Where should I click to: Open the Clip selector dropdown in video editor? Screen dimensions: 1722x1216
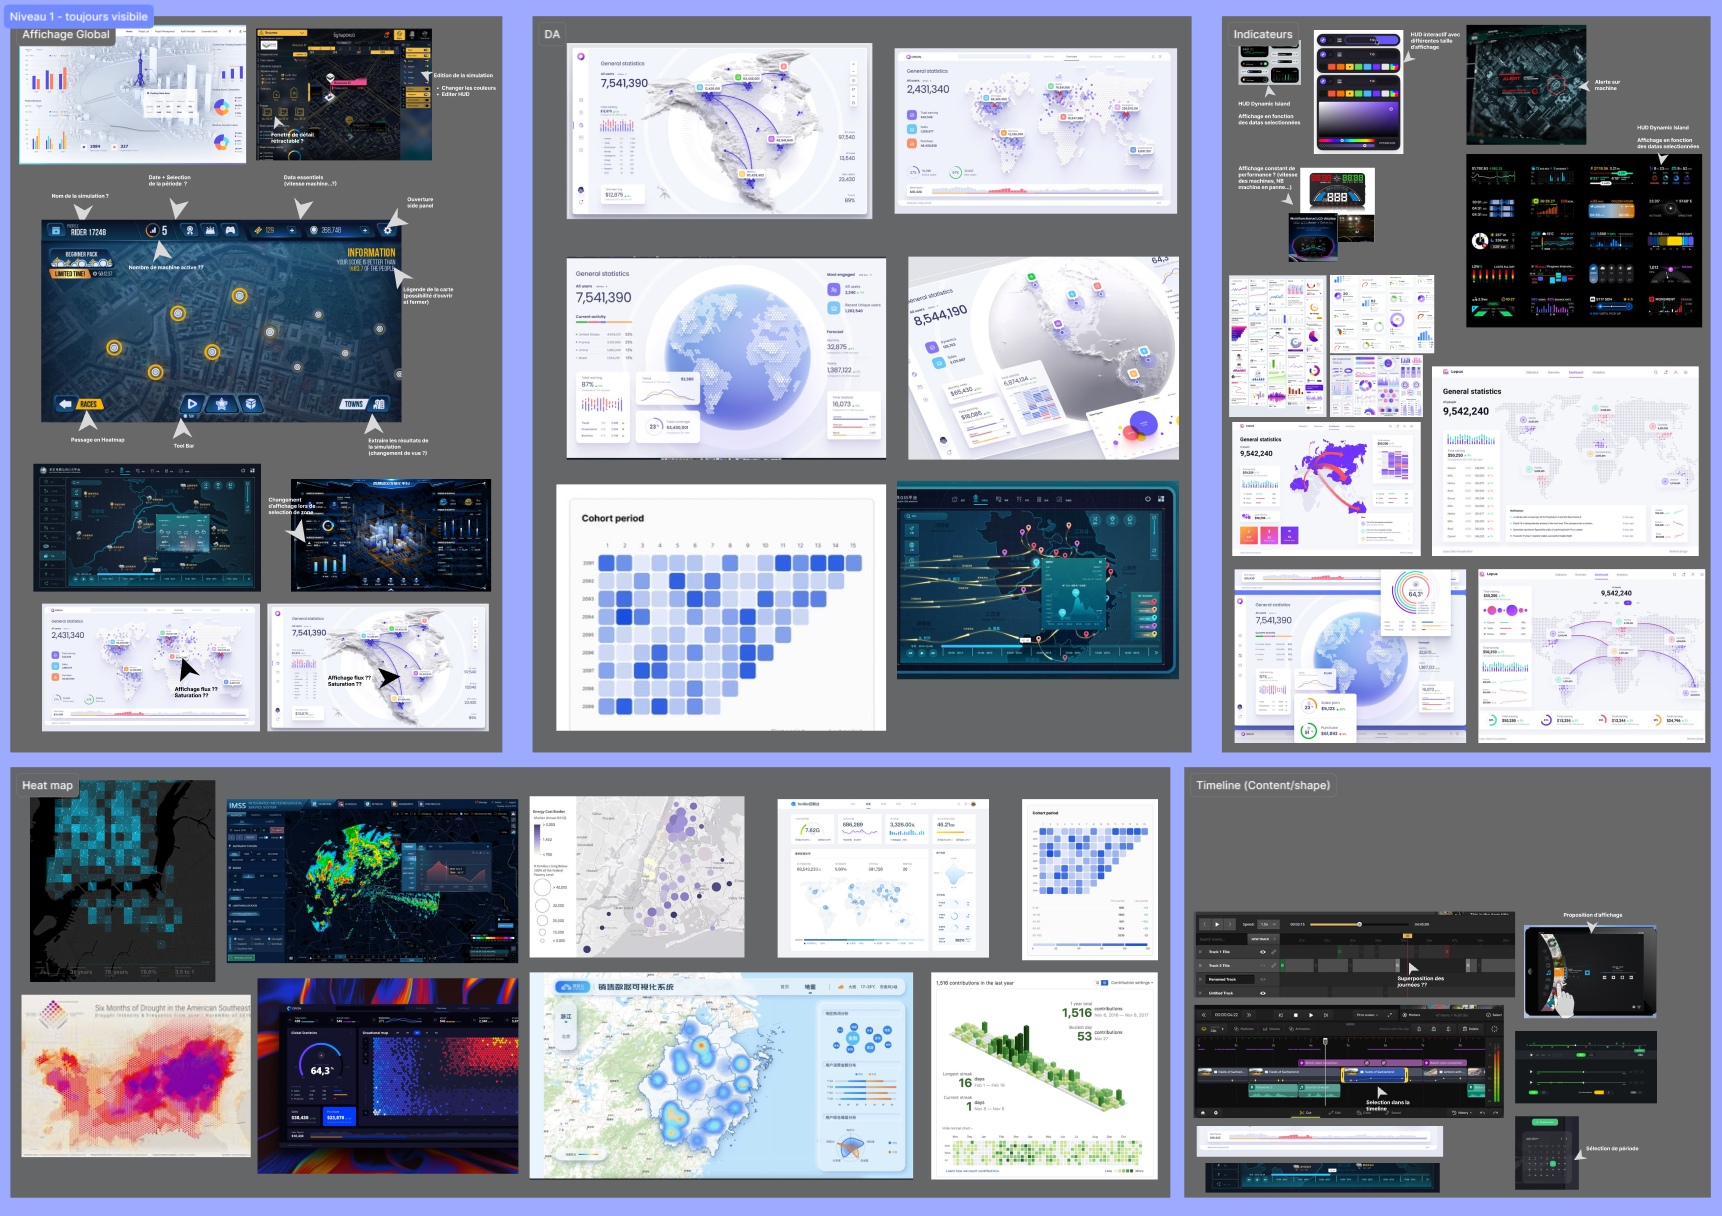click(x=1213, y=1029)
